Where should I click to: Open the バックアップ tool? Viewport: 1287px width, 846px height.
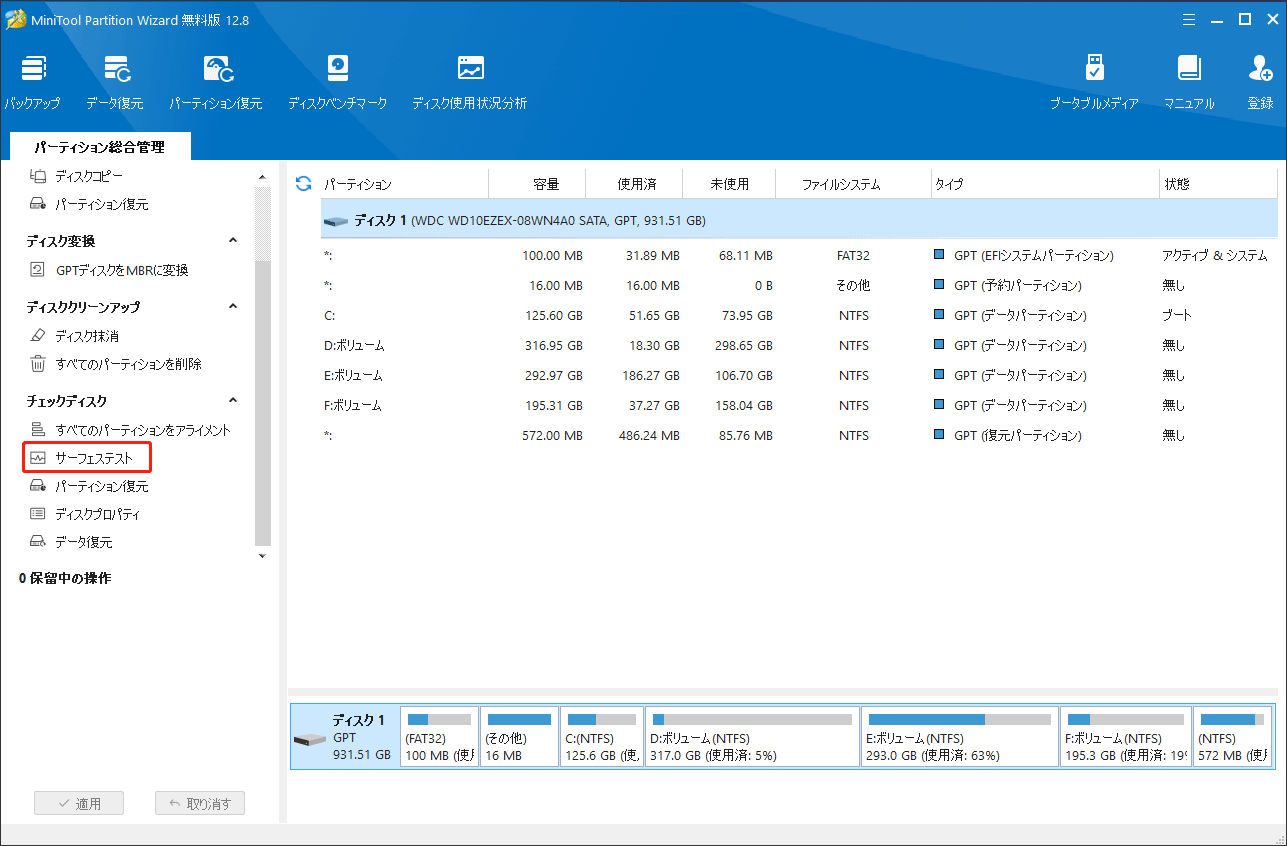pyautogui.click(x=32, y=82)
